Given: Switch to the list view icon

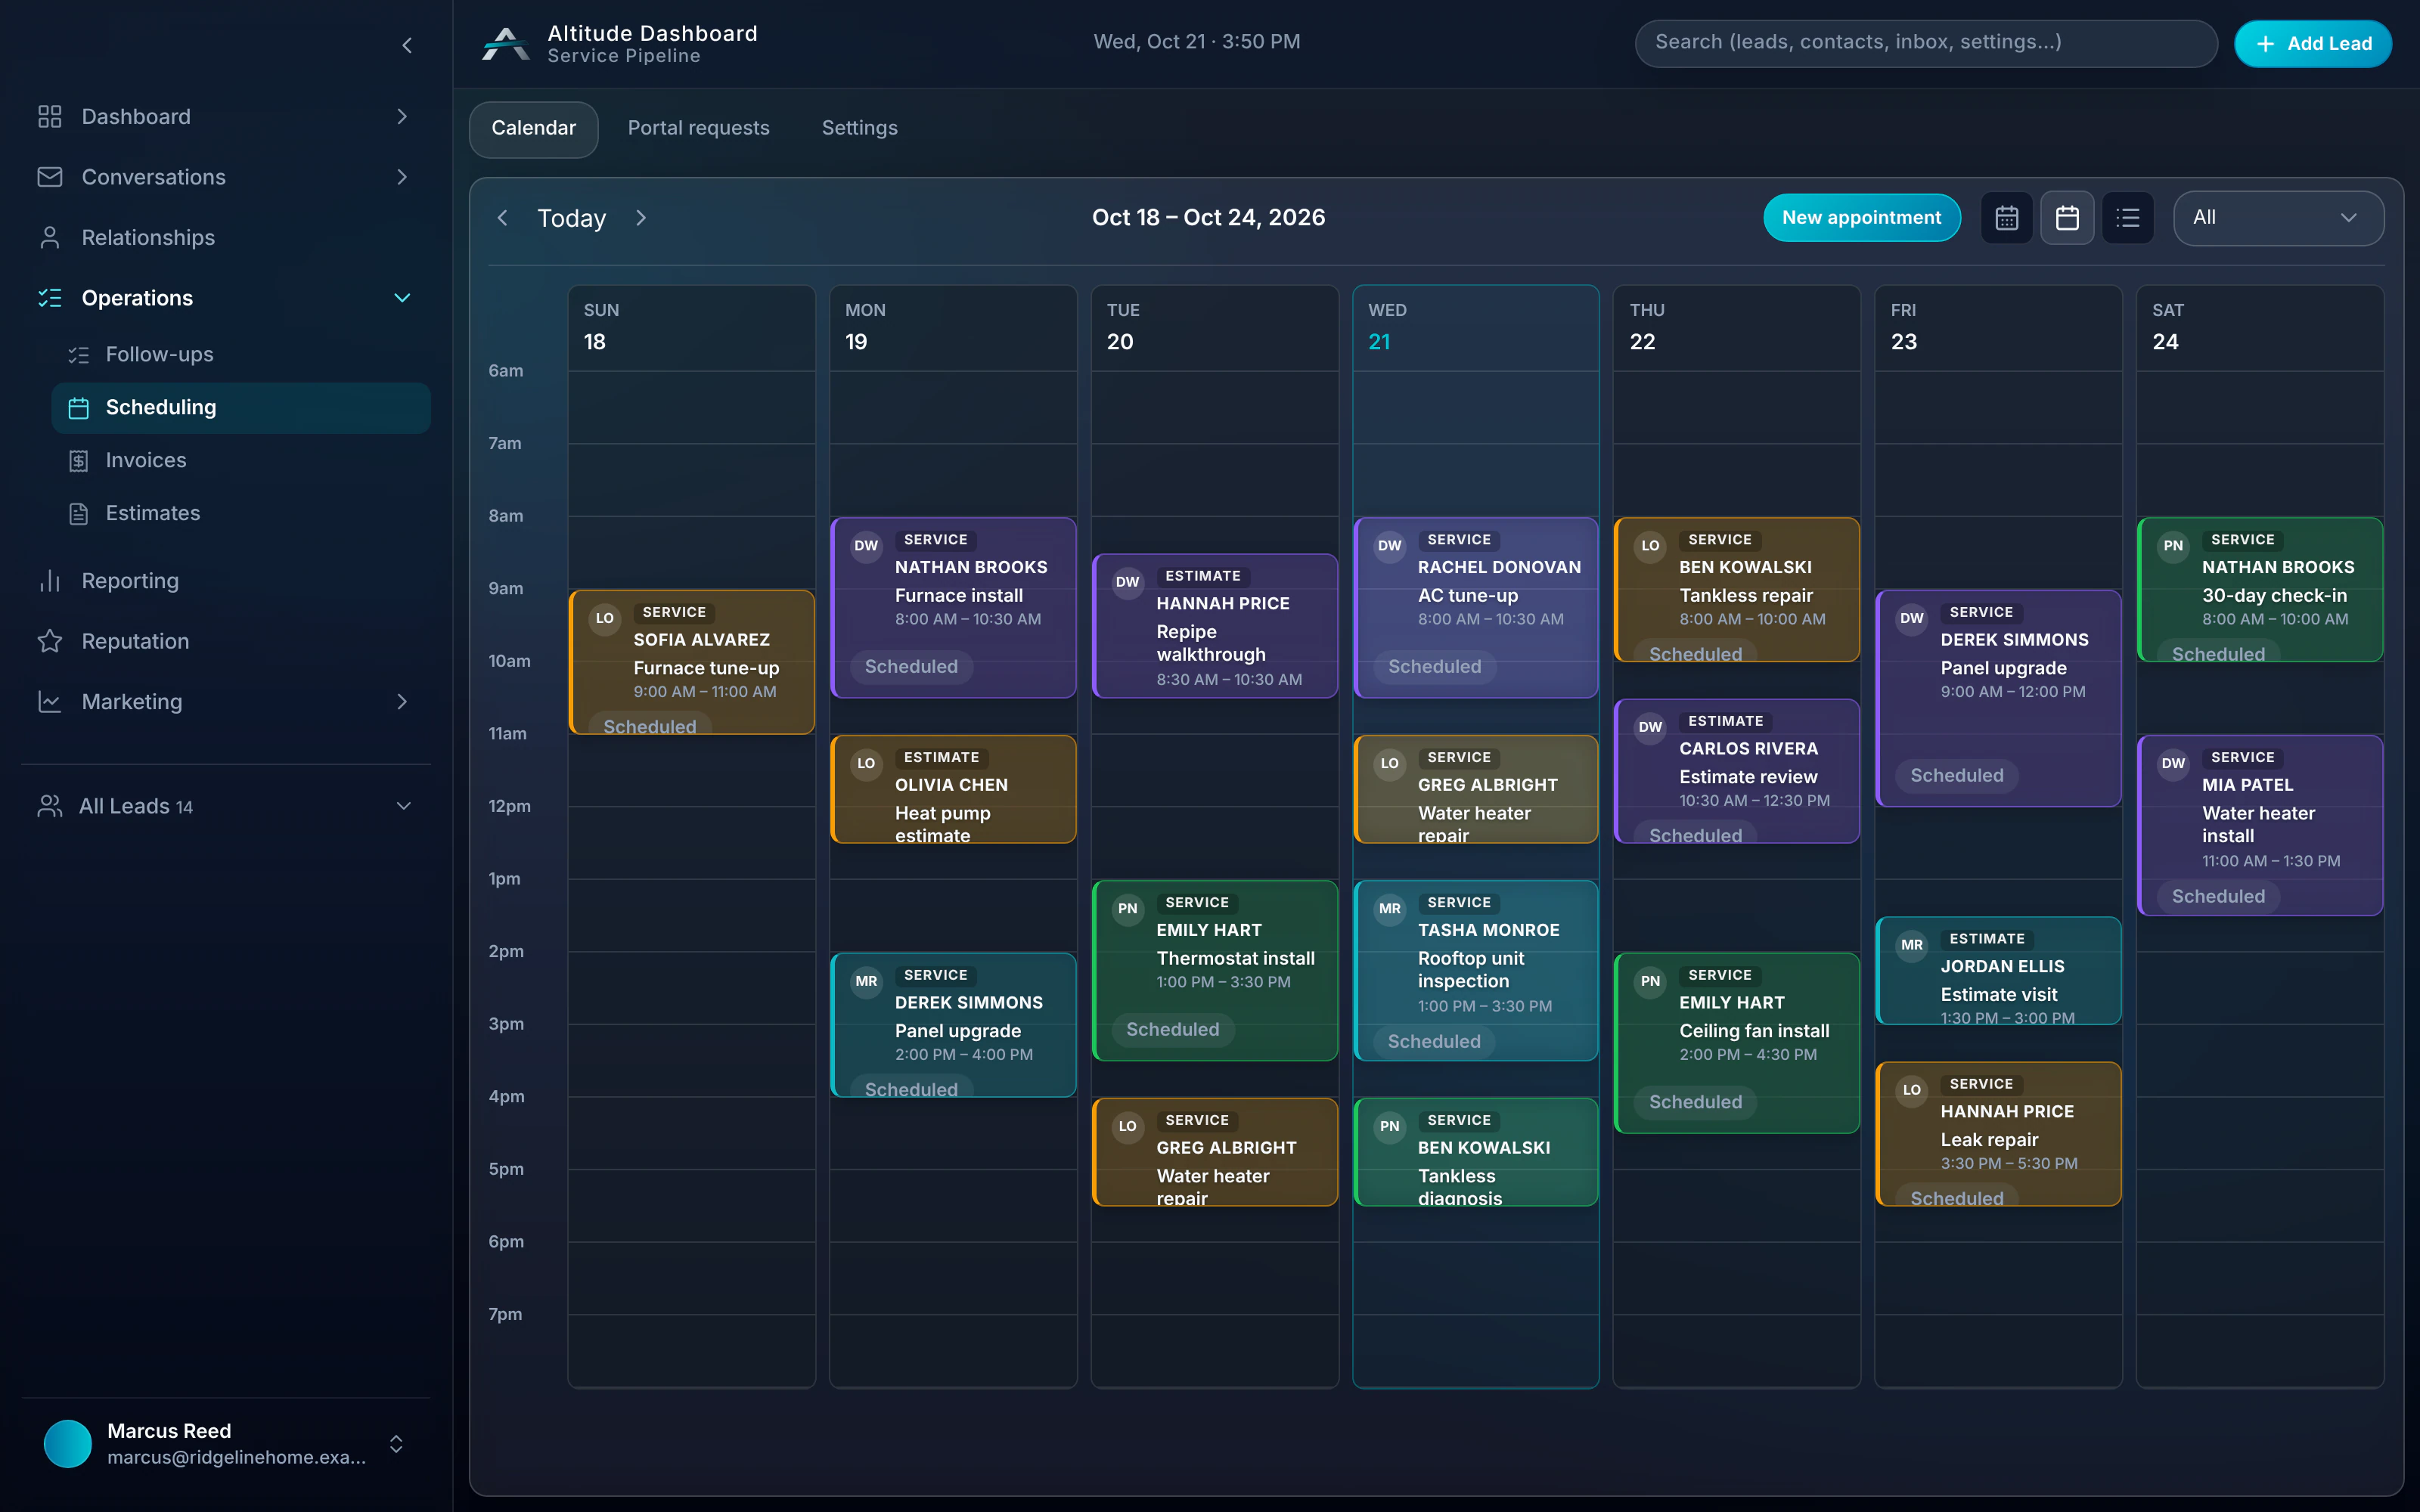Looking at the screenshot, I should pyautogui.click(x=2127, y=218).
